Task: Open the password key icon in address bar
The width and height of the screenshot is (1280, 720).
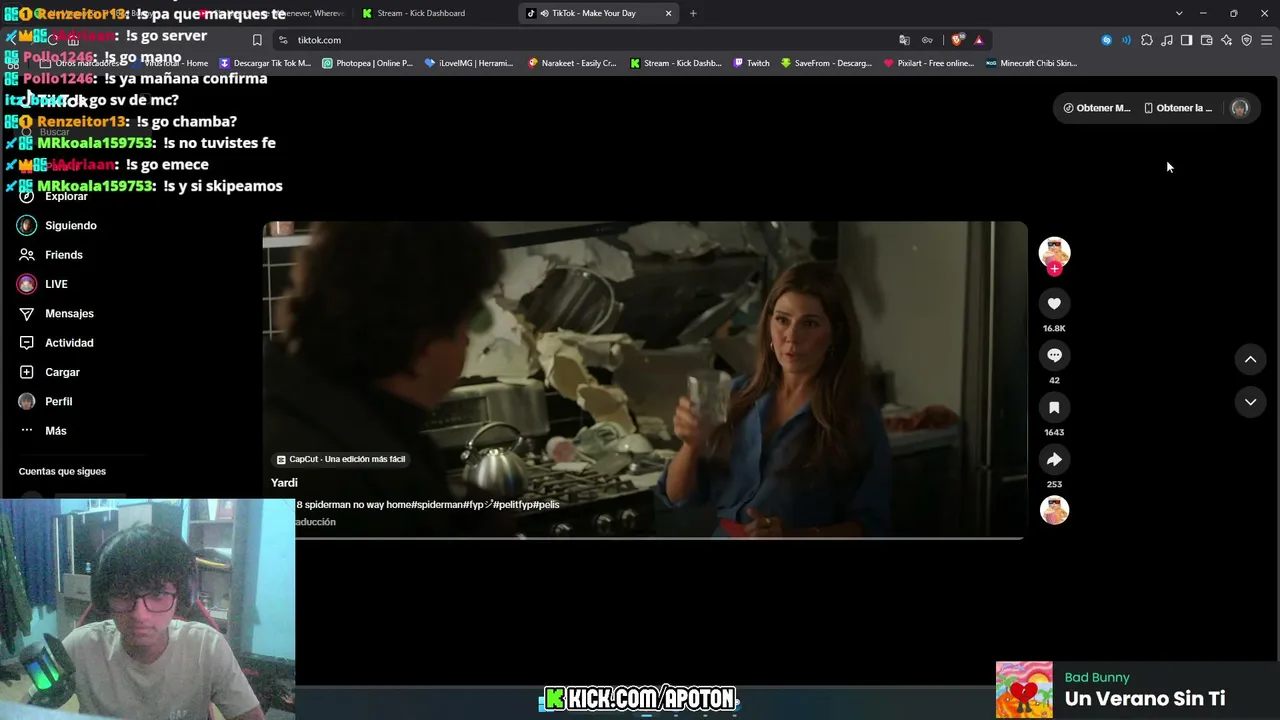Action: click(927, 40)
